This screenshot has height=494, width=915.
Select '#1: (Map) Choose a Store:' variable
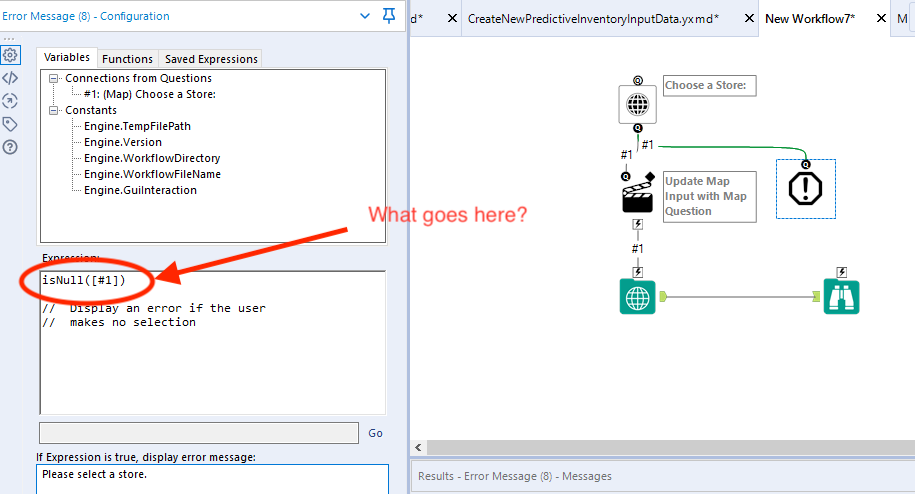pyautogui.click(x=150, y=94)
